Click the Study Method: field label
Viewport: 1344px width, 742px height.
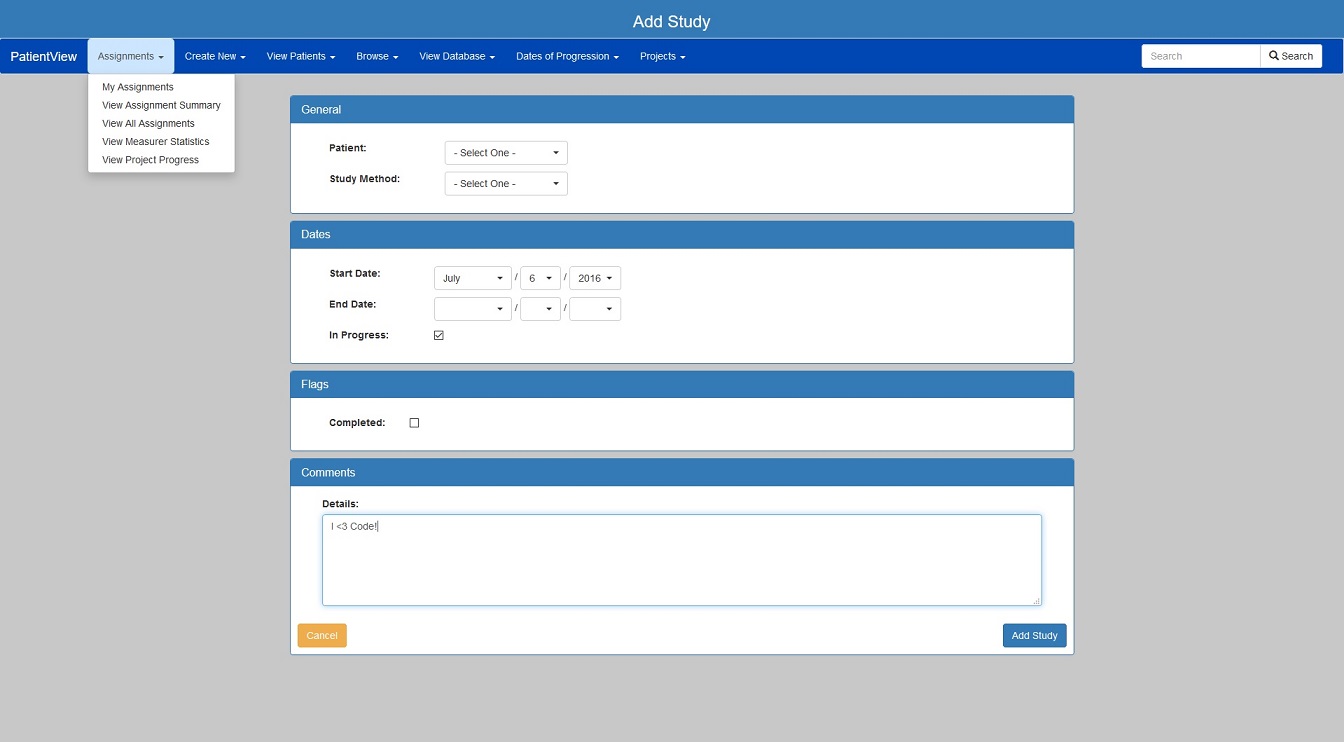coord(365,179)
